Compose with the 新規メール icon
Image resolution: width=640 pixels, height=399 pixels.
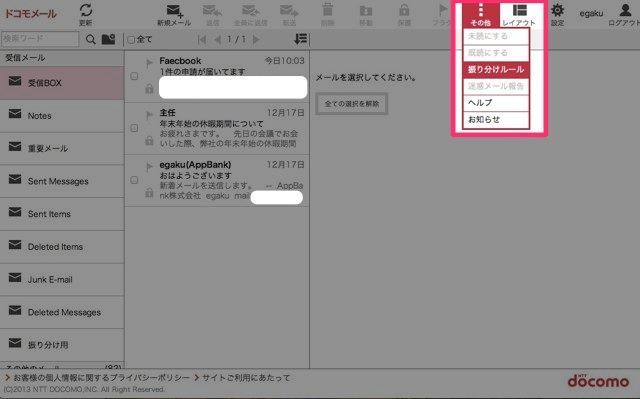pyautogui.click(x=174, y=15)
